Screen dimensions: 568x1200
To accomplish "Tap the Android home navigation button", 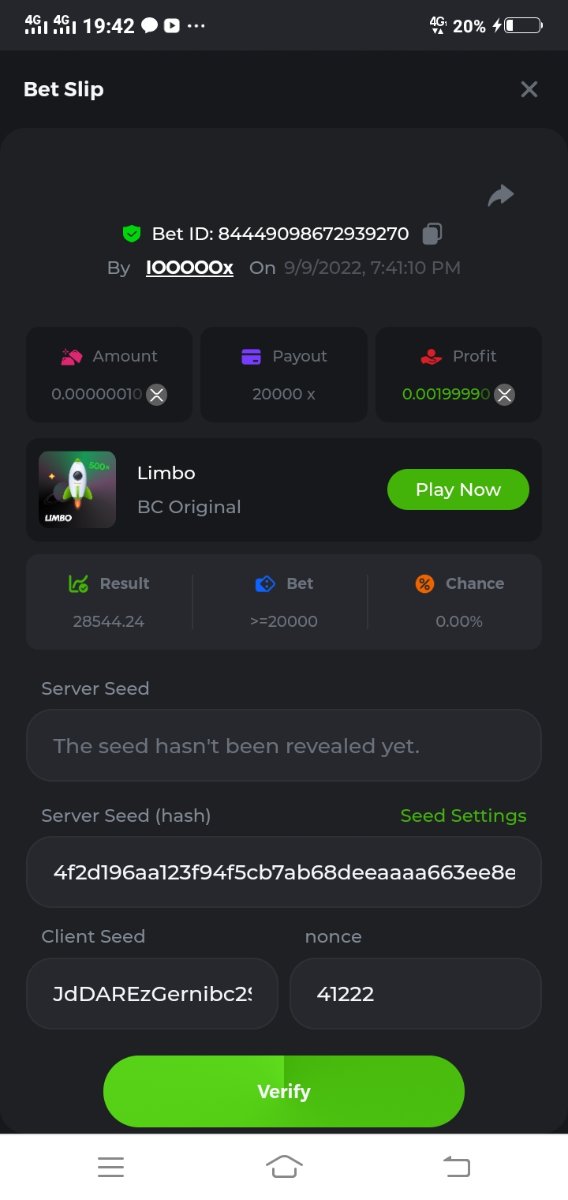I will click(284, 1166).
